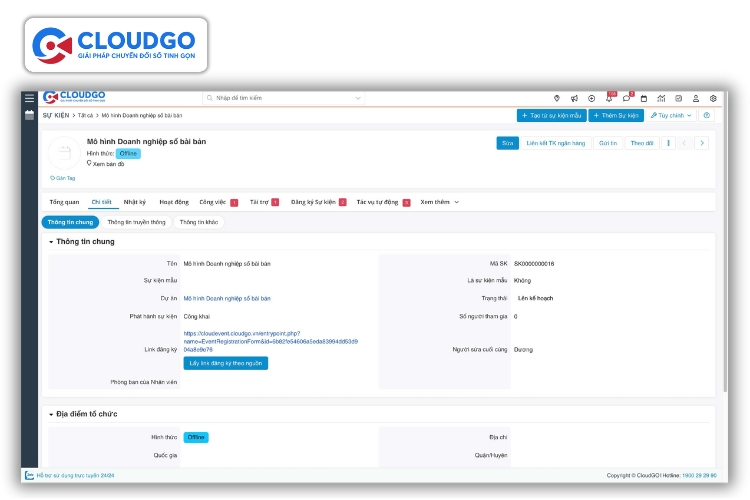Switch to the Thông tin truyền thông pill
750x500 pixels.
click(x=136, y=222)
